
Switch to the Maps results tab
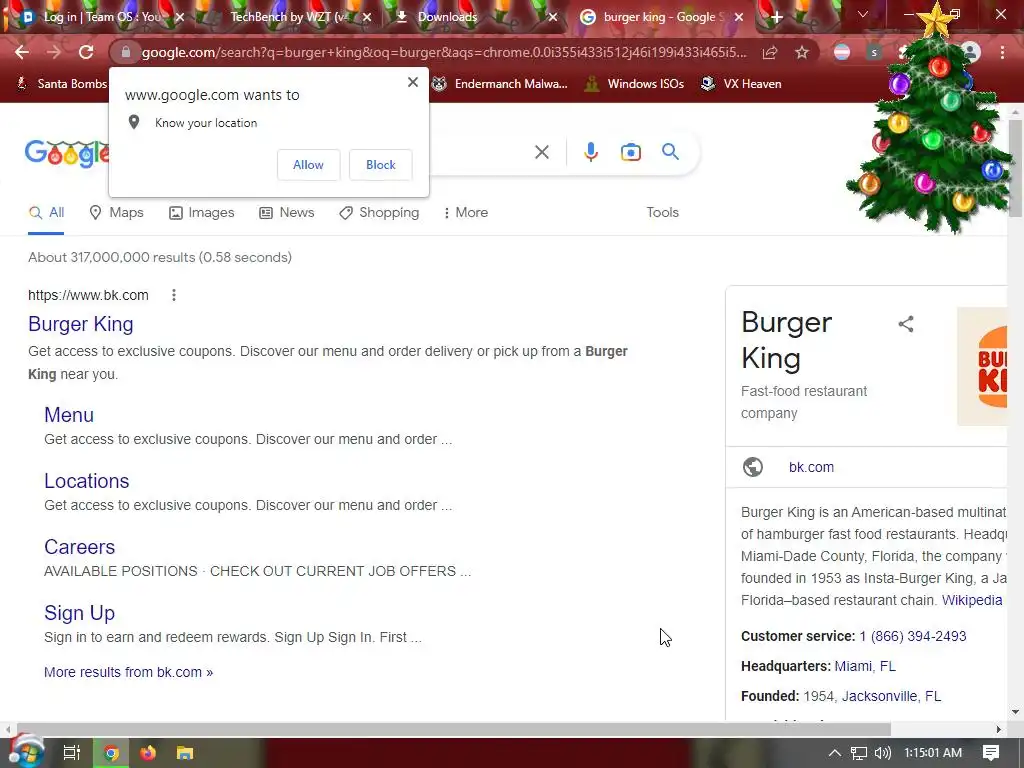coord(116,212)
